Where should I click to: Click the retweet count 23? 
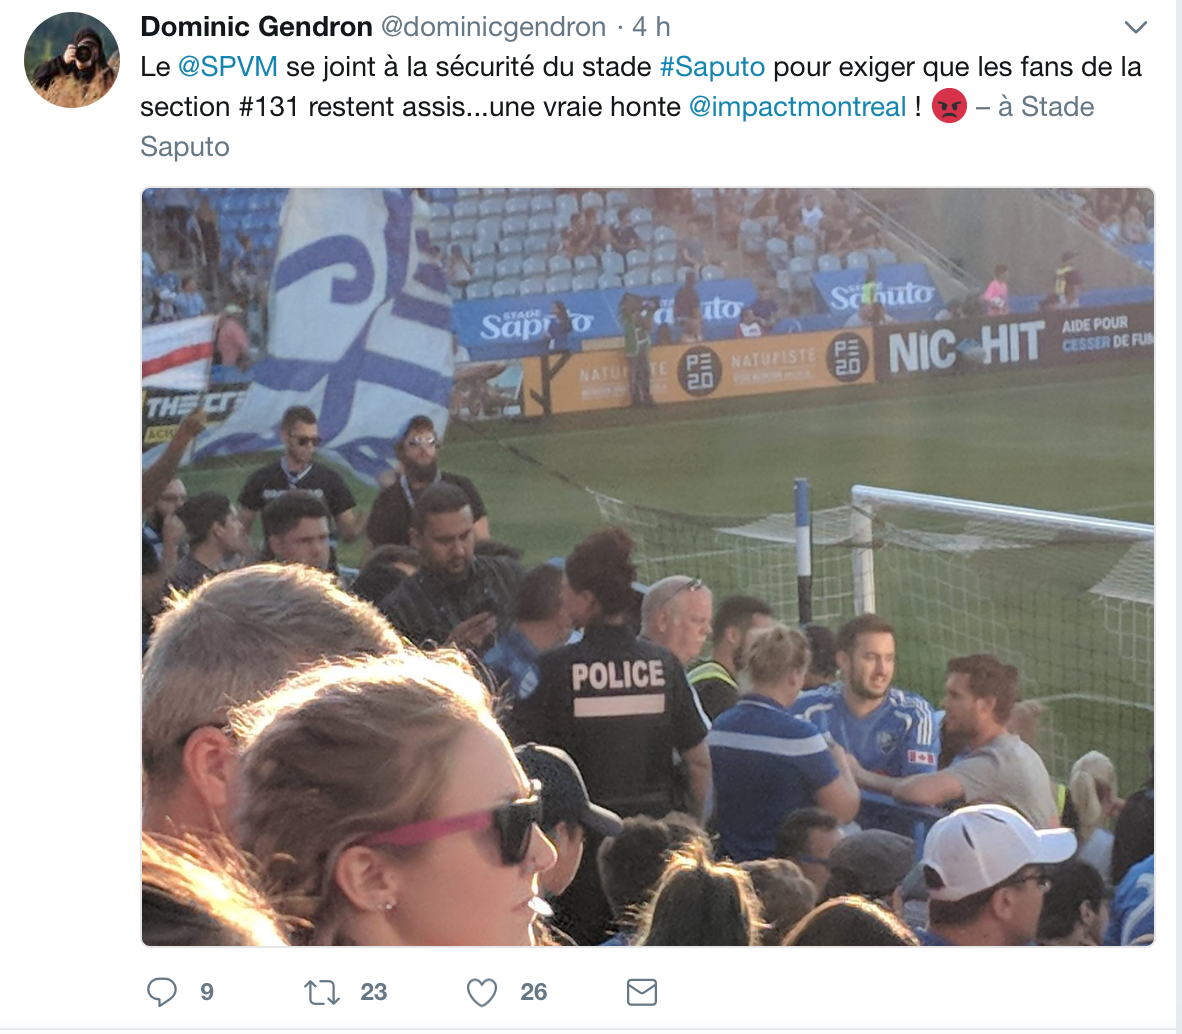(x=373, y=993)
